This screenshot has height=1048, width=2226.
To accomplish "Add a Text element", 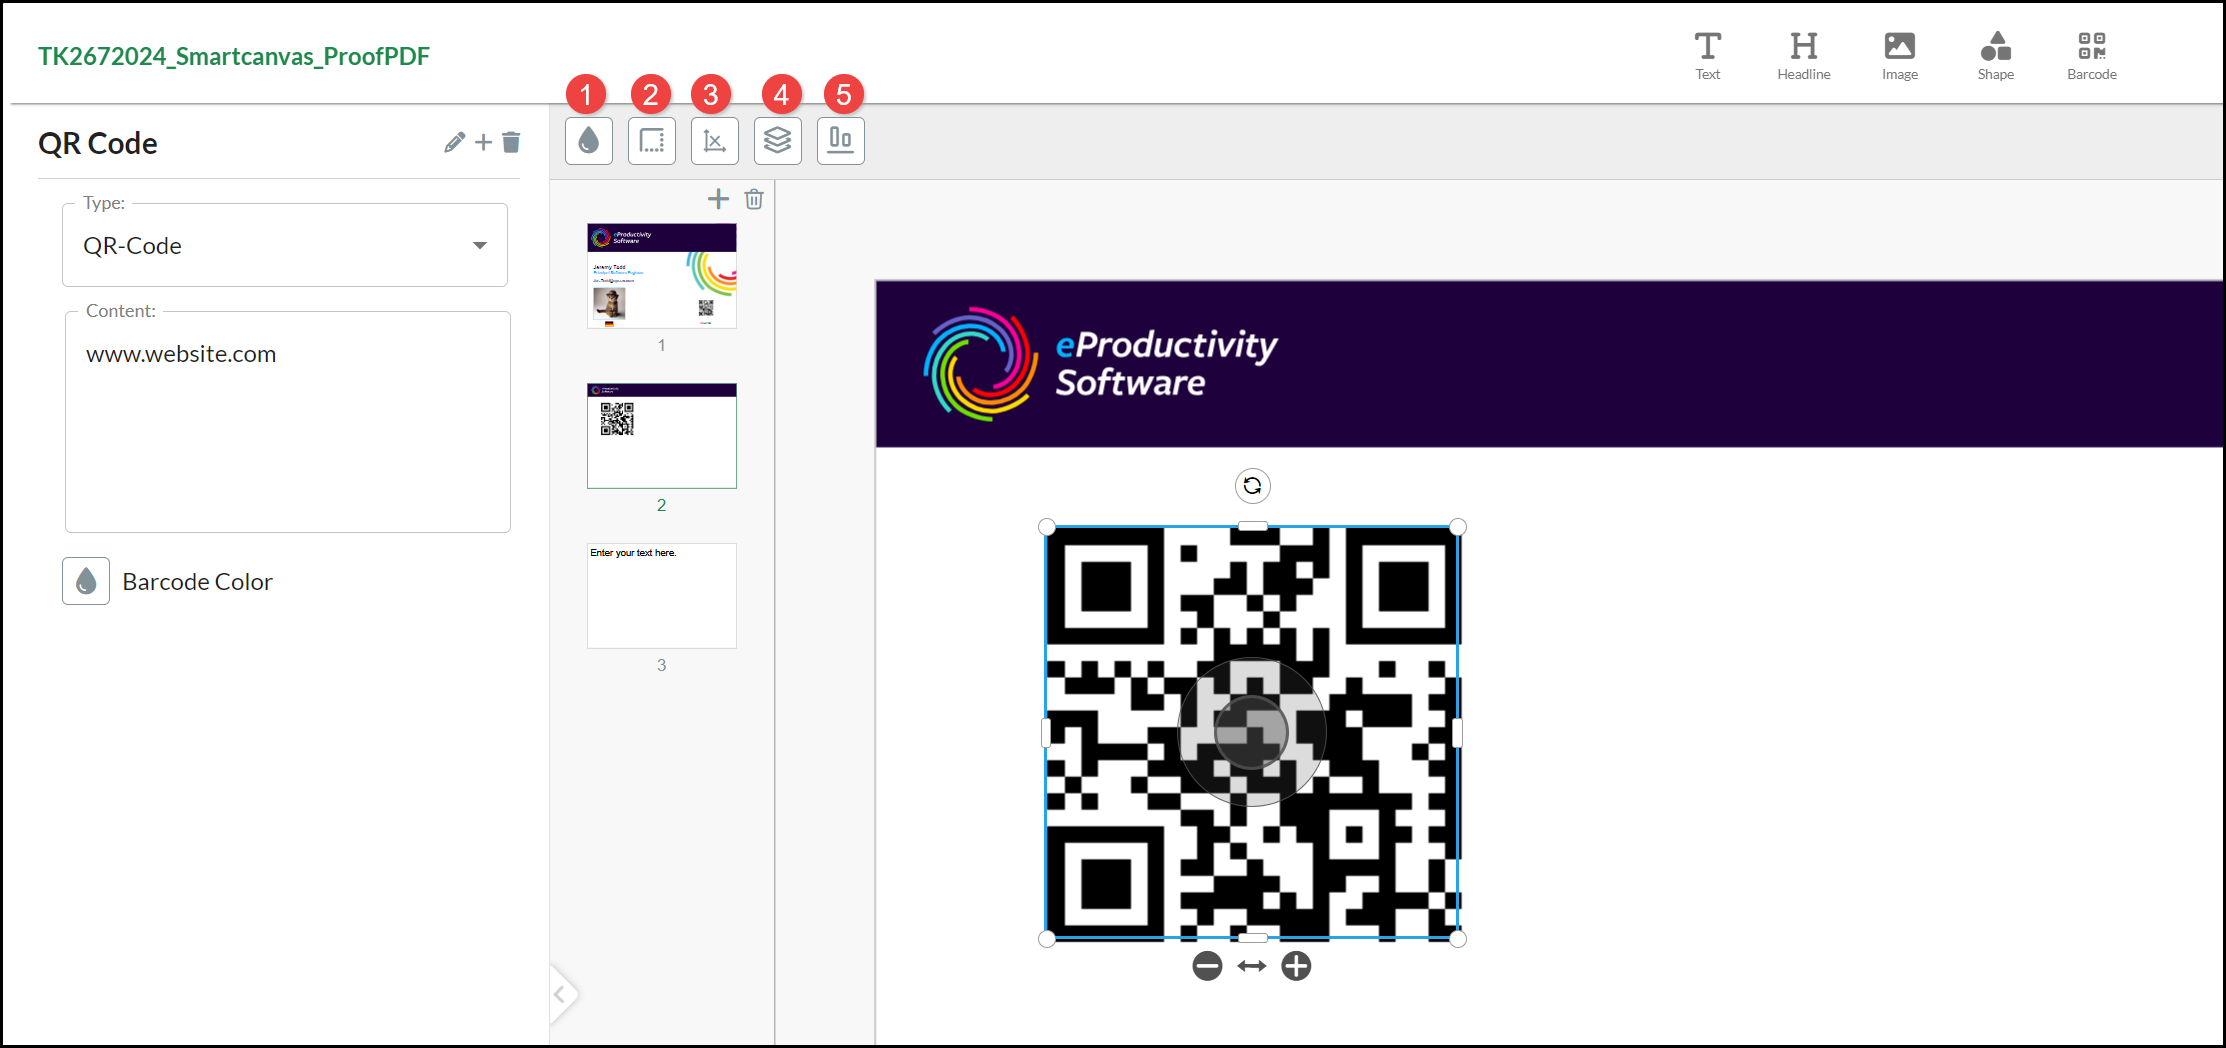I will (1707, 56).
